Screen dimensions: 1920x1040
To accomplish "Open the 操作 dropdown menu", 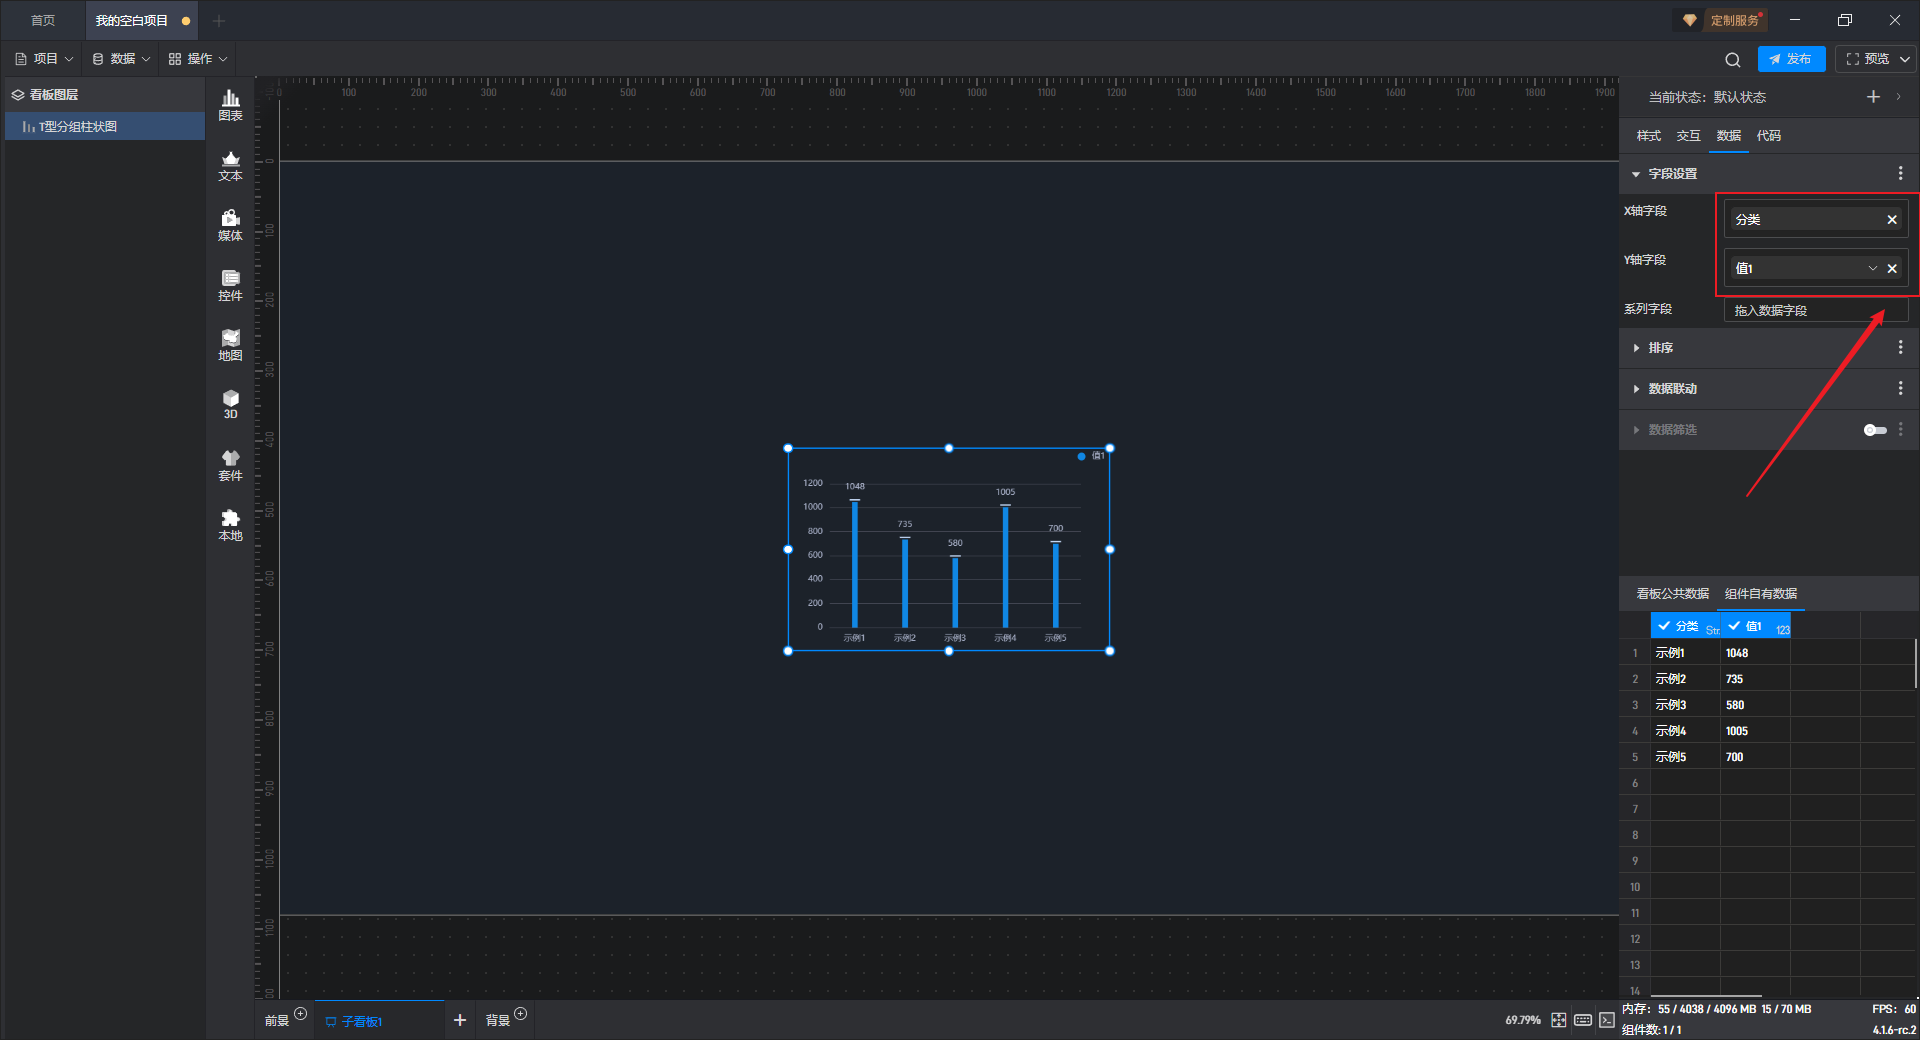I will click(198, 59).
